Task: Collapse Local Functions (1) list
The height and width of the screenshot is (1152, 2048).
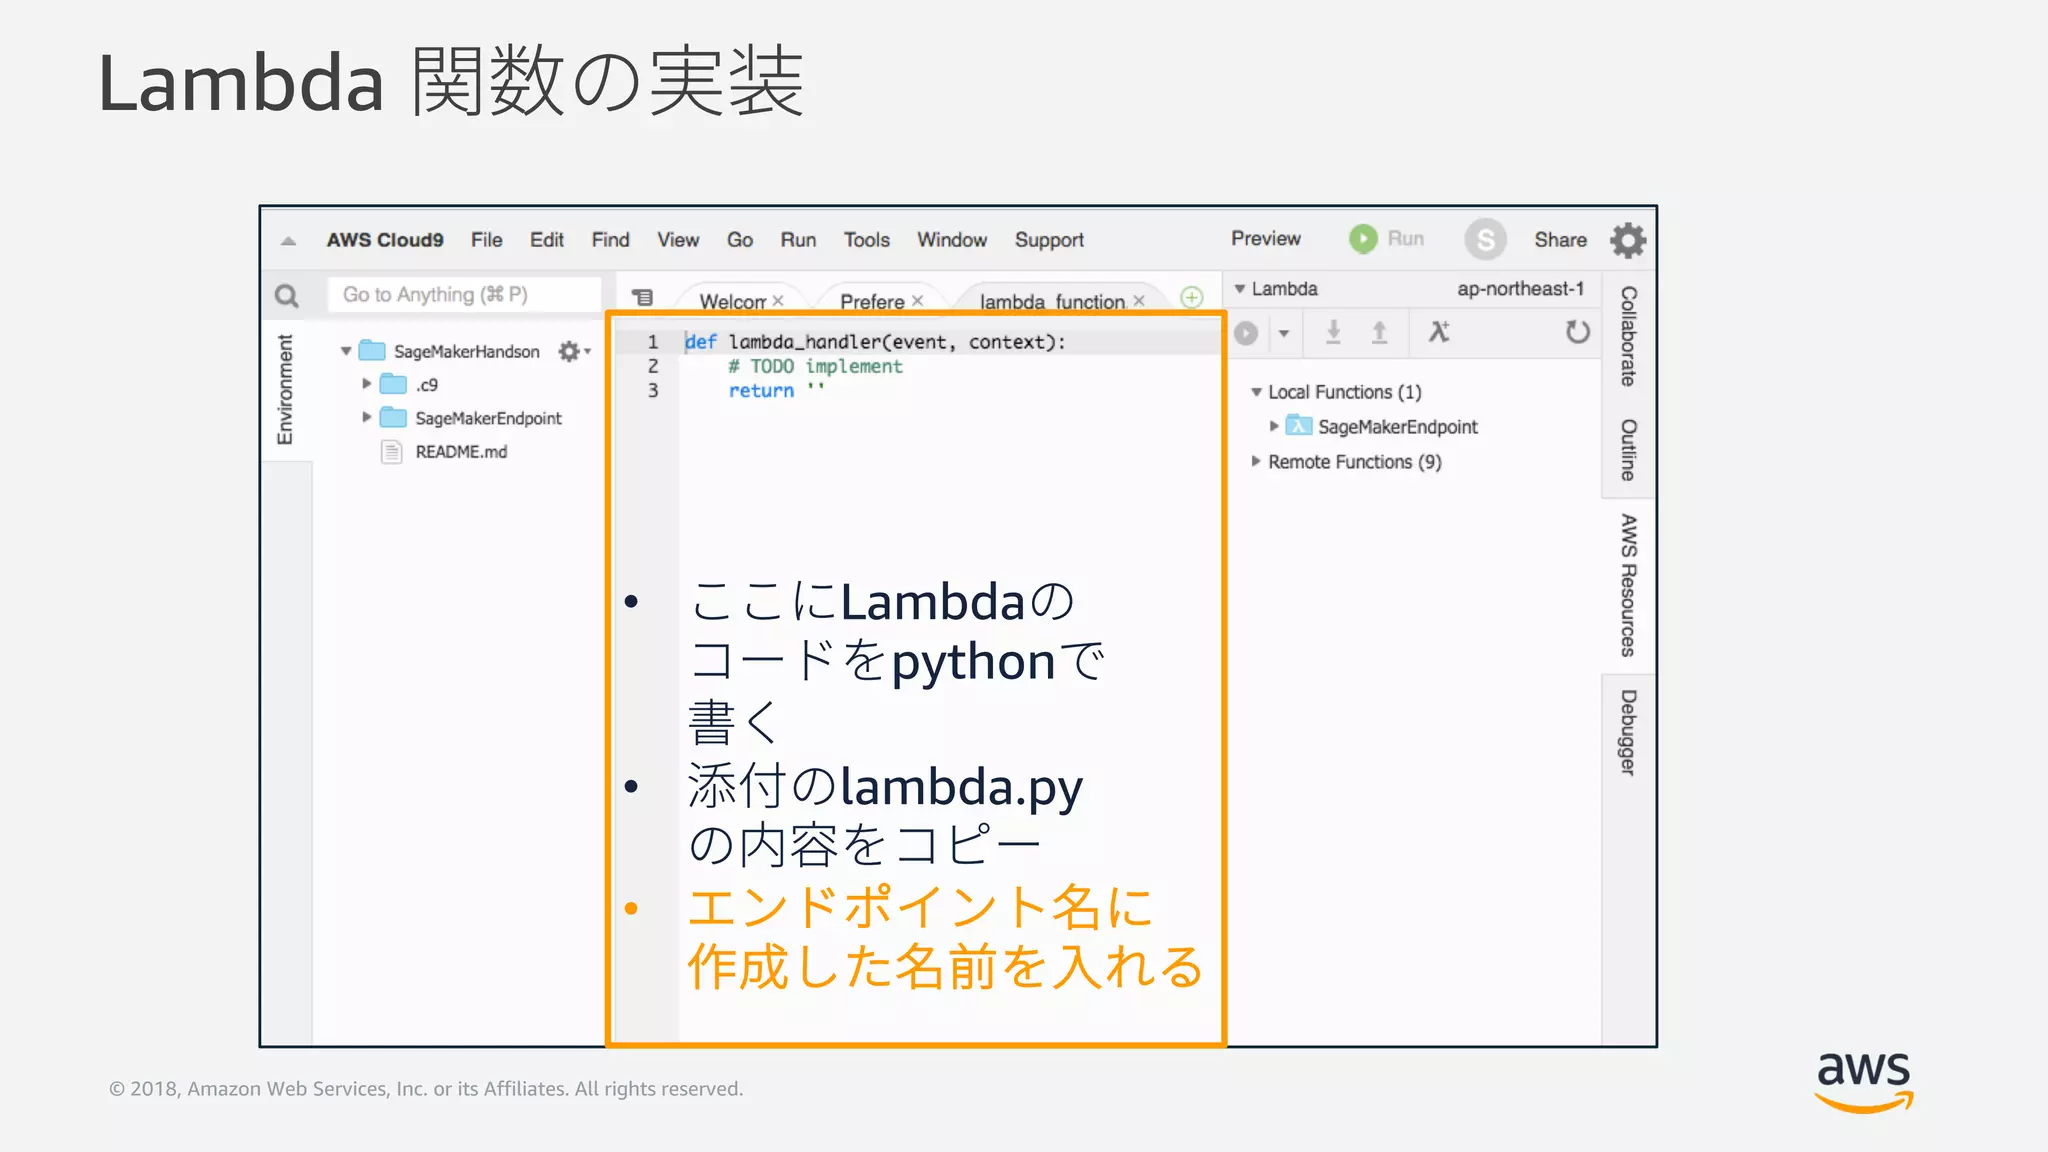Action: [x=1256, y=392]
